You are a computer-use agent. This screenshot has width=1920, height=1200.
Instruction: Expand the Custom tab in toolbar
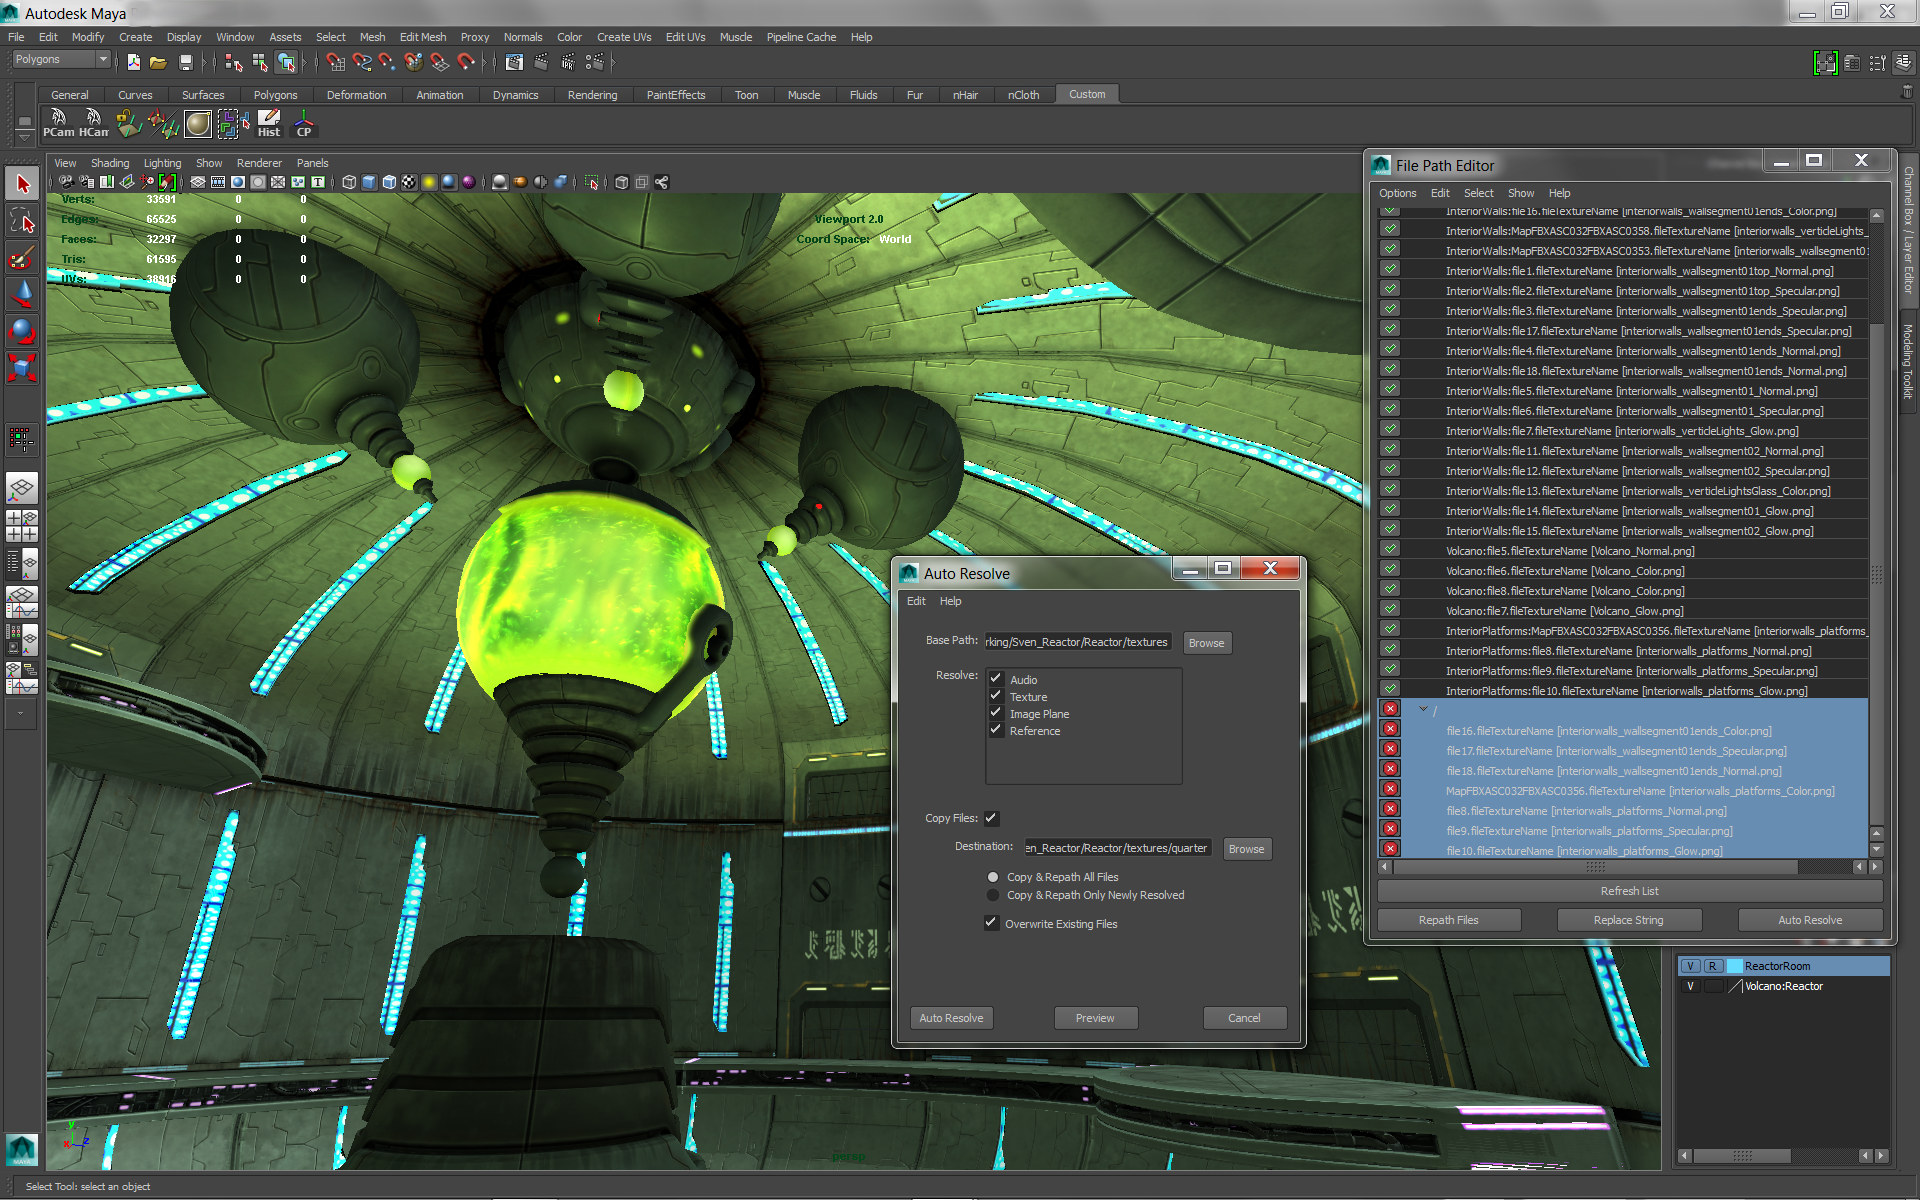point(1088,94)
